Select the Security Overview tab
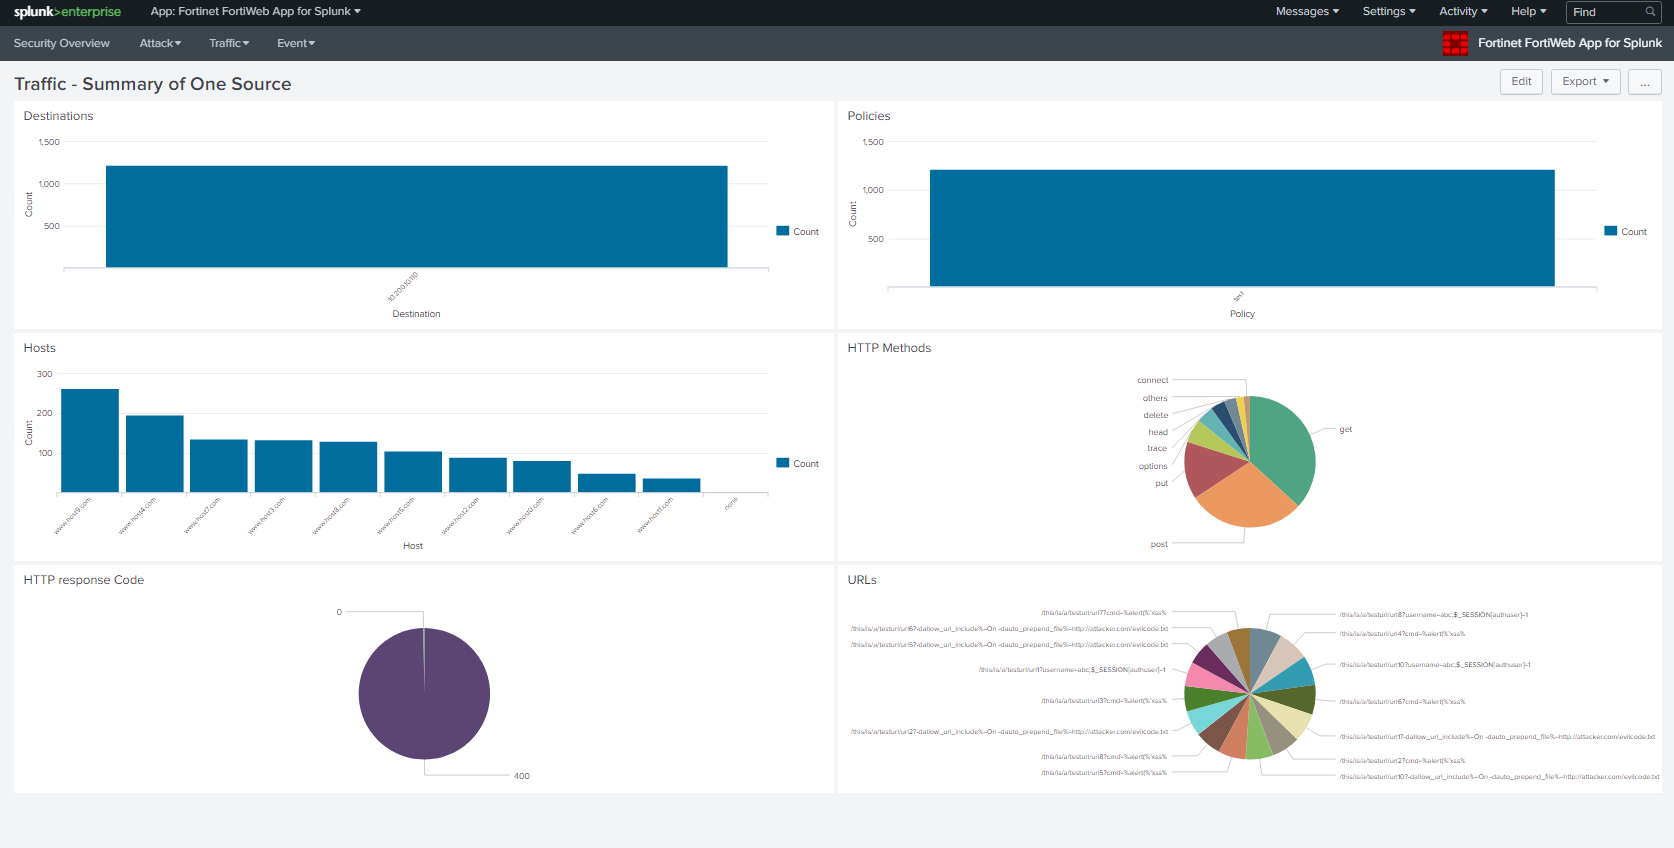Viewport: 1674px width, 848px height. 62,43
